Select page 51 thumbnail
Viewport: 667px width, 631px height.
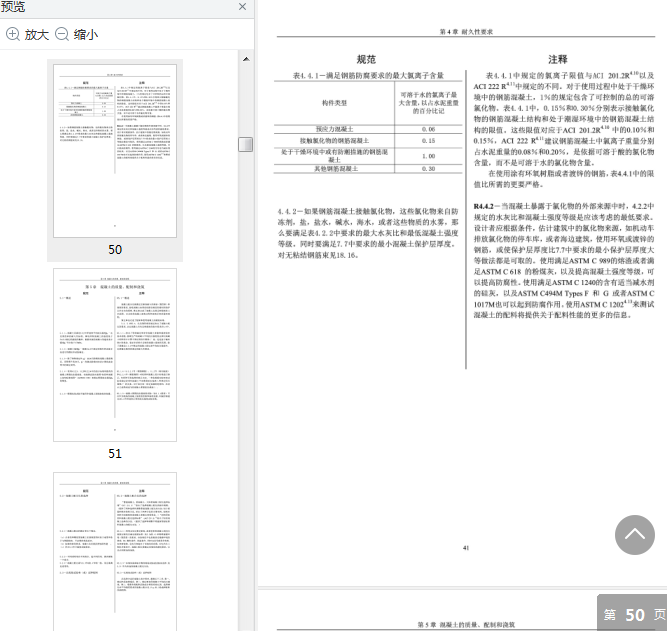coord(115,355)
